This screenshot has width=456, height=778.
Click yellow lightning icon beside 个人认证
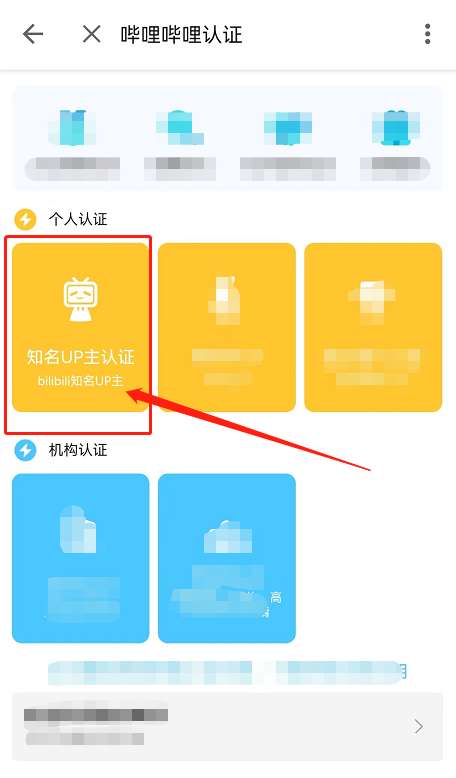[x=25, y=219]
